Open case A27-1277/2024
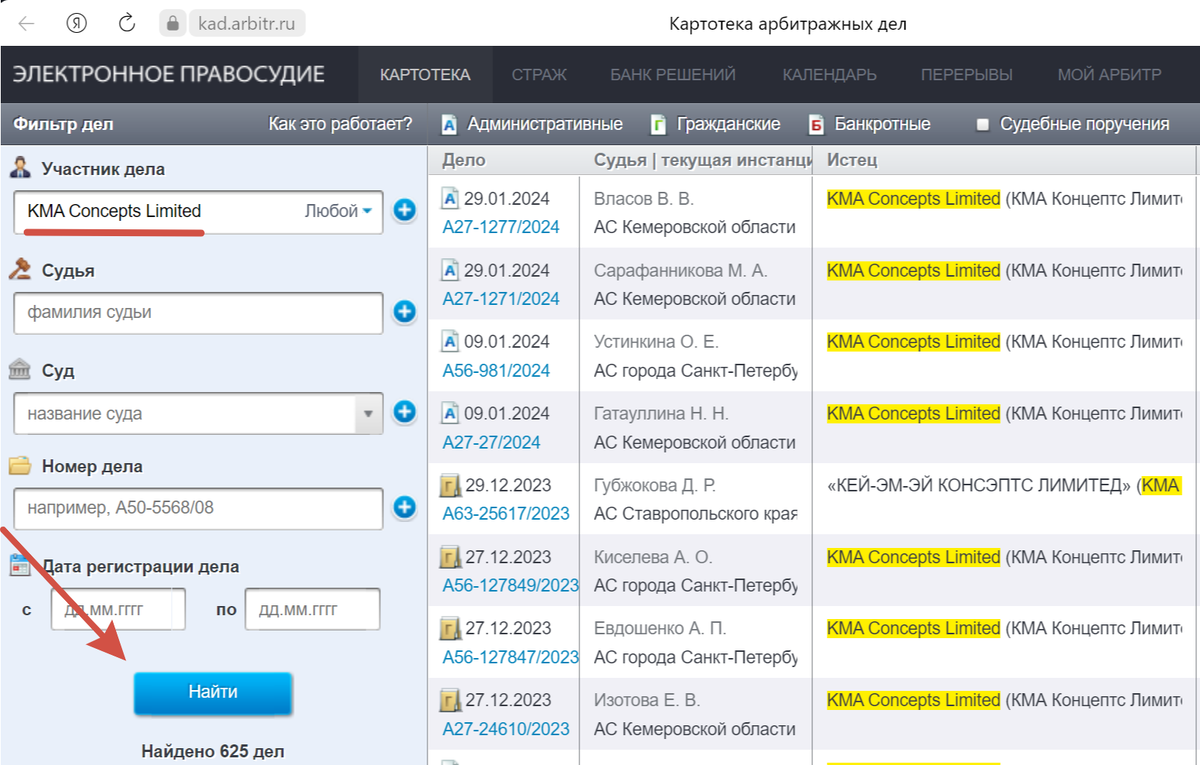The width and height of the screenshot is (1200, 765). click(501, 227)
